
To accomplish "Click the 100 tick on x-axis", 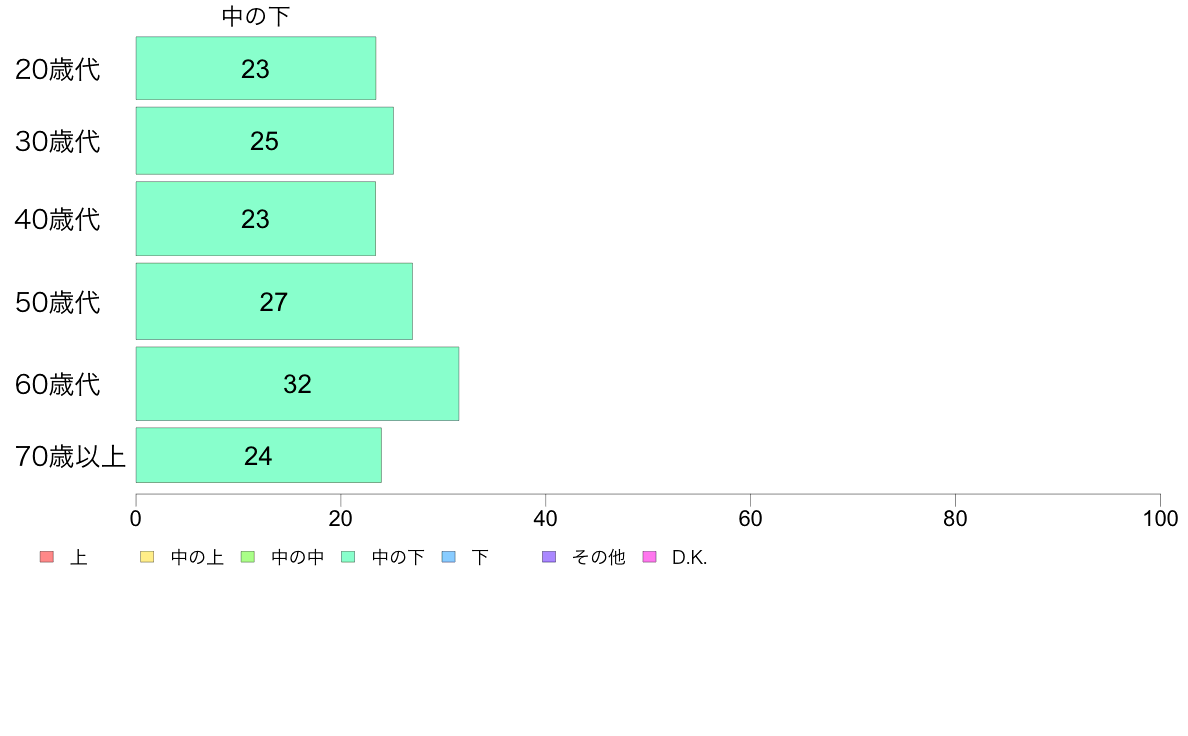I will pos(1160,518).
